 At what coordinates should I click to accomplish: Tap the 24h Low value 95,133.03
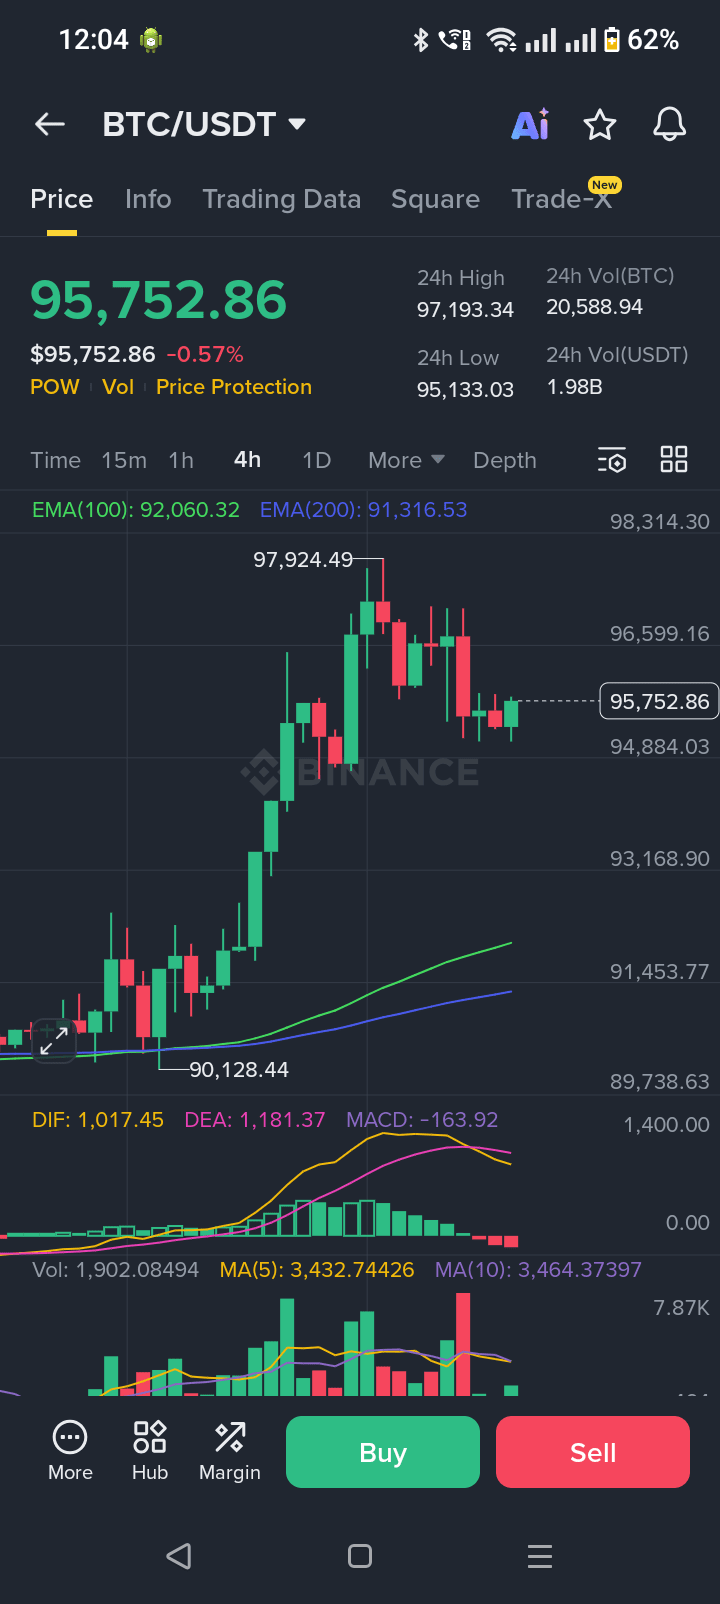465,390
